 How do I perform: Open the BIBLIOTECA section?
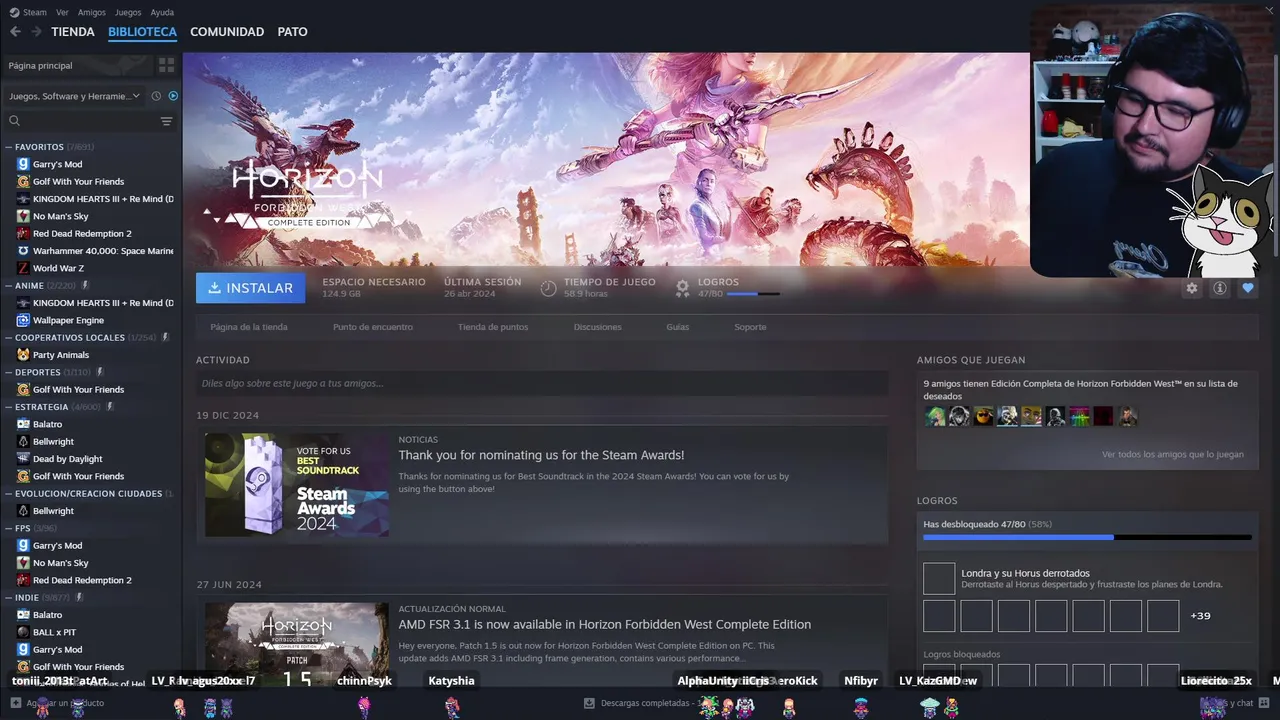pos(142,32)
